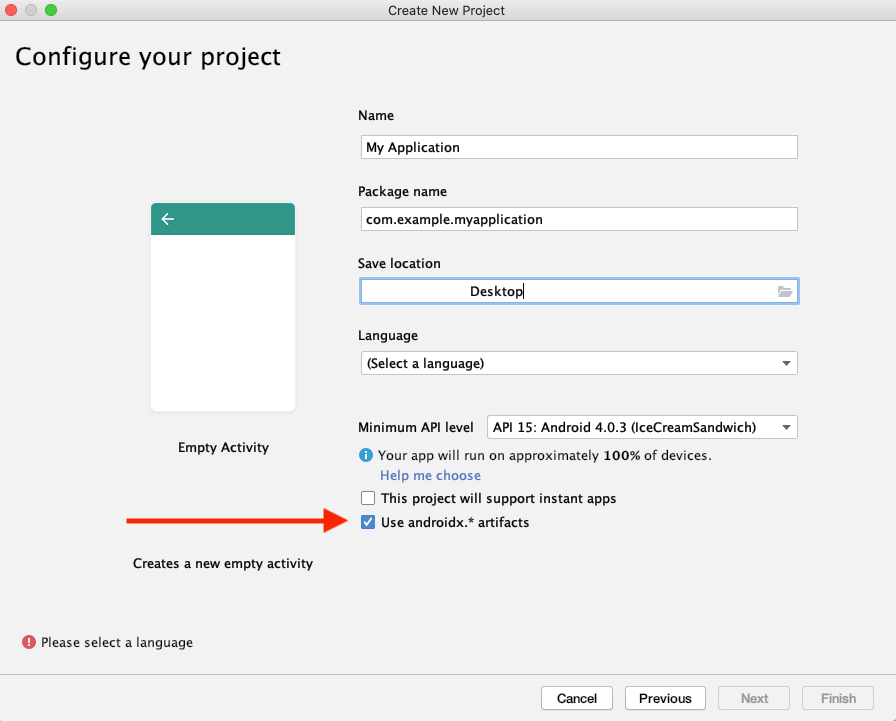Viewport: 896px width, 721px height.
Task: Click the disabled Finish button
Action: pyautogui.click(x=838, y=698)
